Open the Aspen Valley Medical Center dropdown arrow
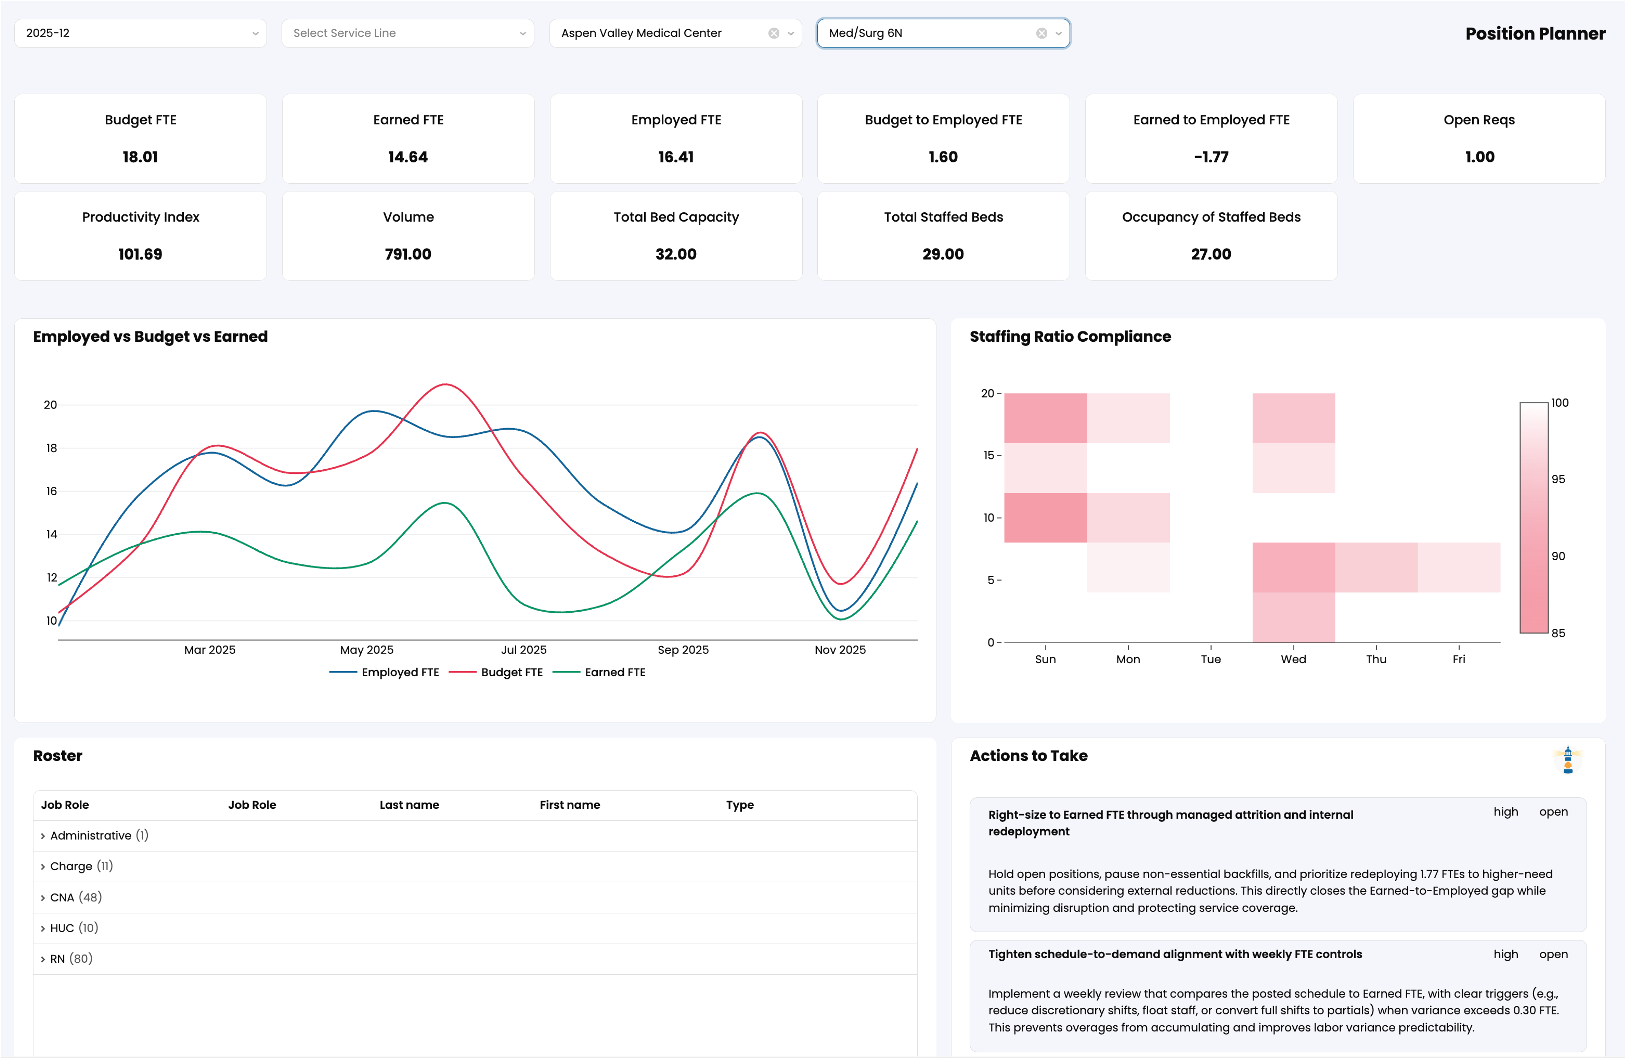Screen dimensions: 1626x1058 click(791, 33)
